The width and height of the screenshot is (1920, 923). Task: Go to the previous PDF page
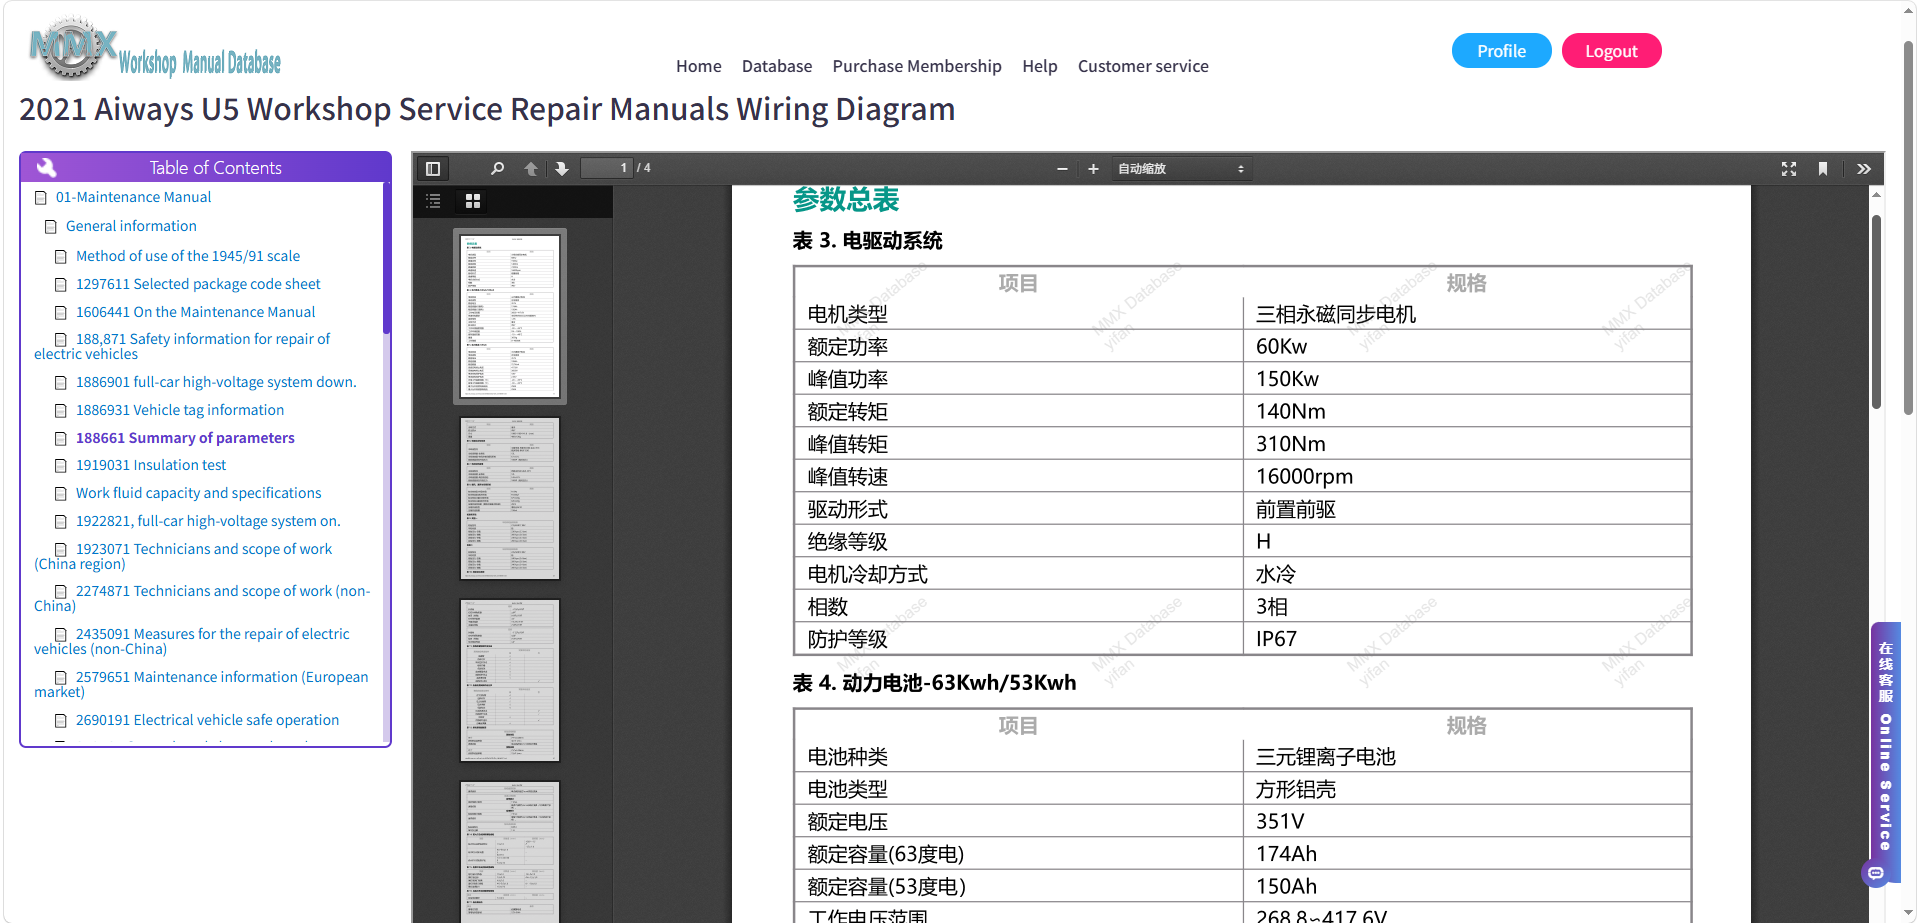[531, 169]
